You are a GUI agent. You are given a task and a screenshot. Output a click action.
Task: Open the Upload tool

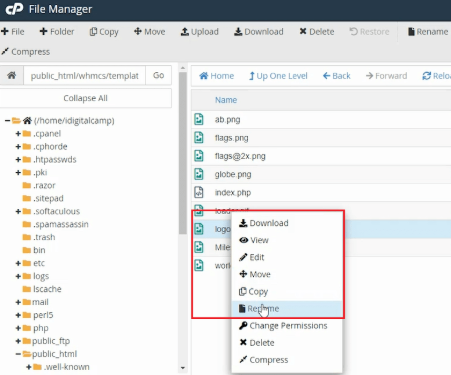tap(199, 32)
